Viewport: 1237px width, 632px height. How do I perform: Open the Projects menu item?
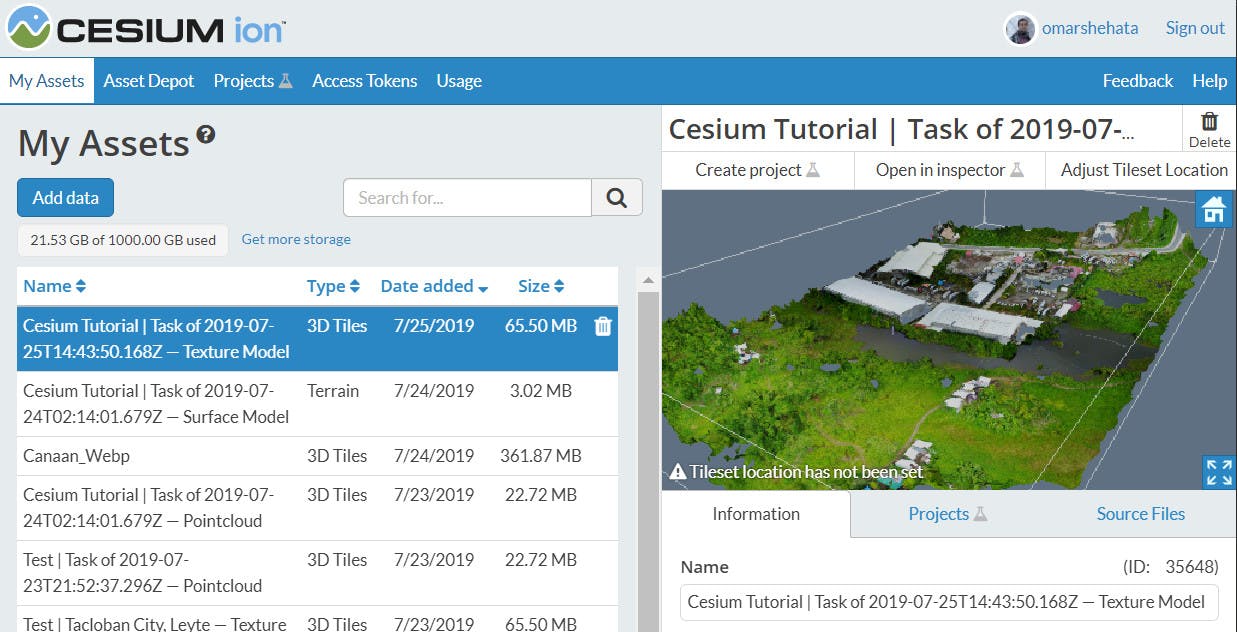(x=253, y=81)
